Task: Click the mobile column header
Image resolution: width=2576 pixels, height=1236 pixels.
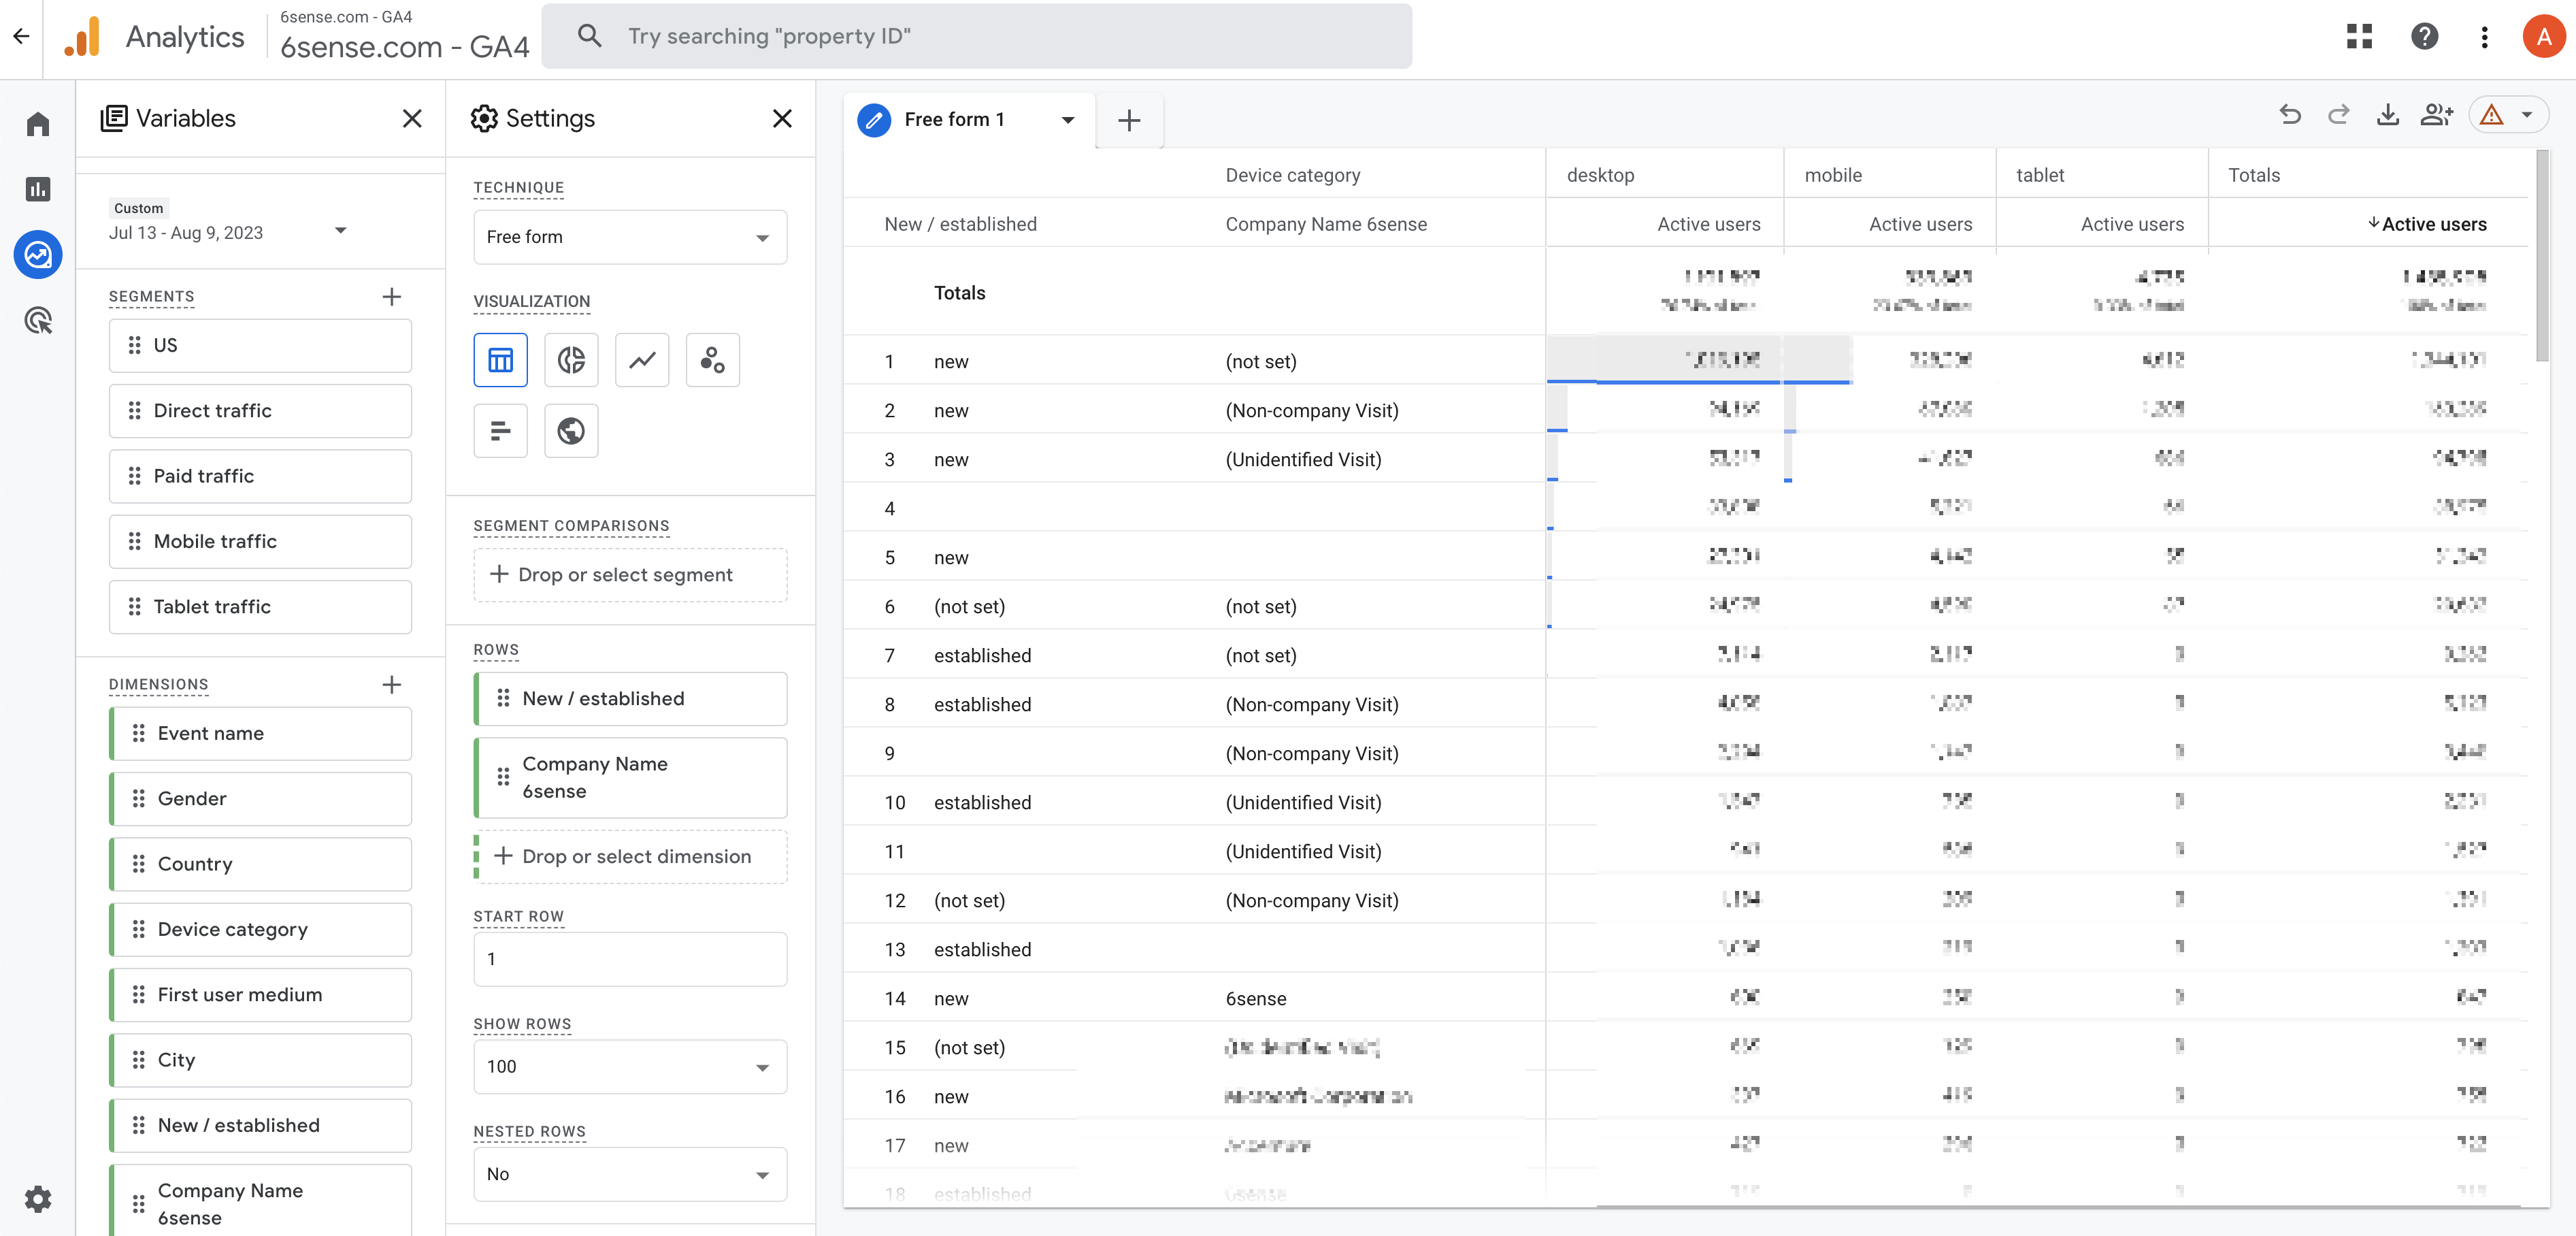Action: (x=1833, y=175)
